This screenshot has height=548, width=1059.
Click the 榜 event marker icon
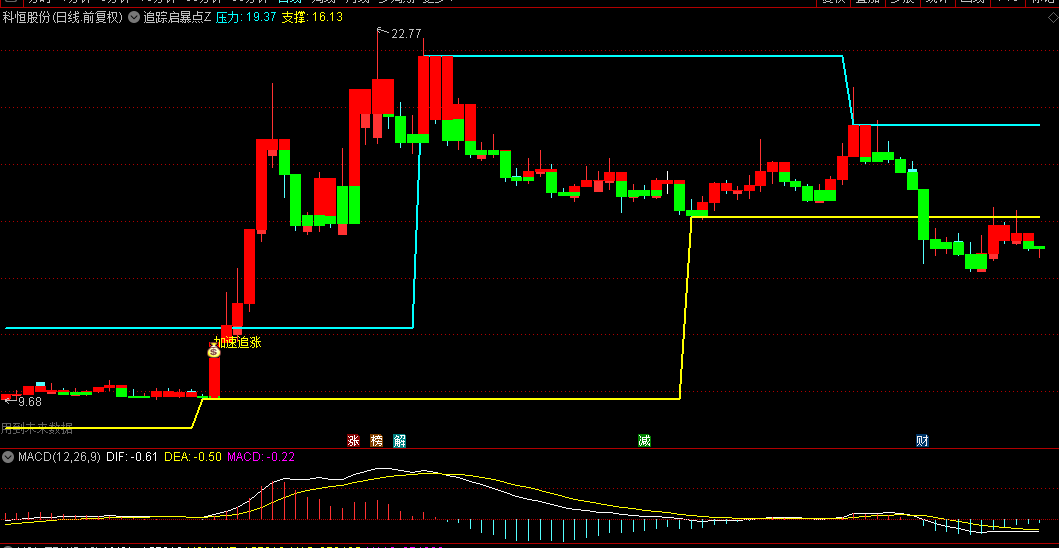[376, 441]
